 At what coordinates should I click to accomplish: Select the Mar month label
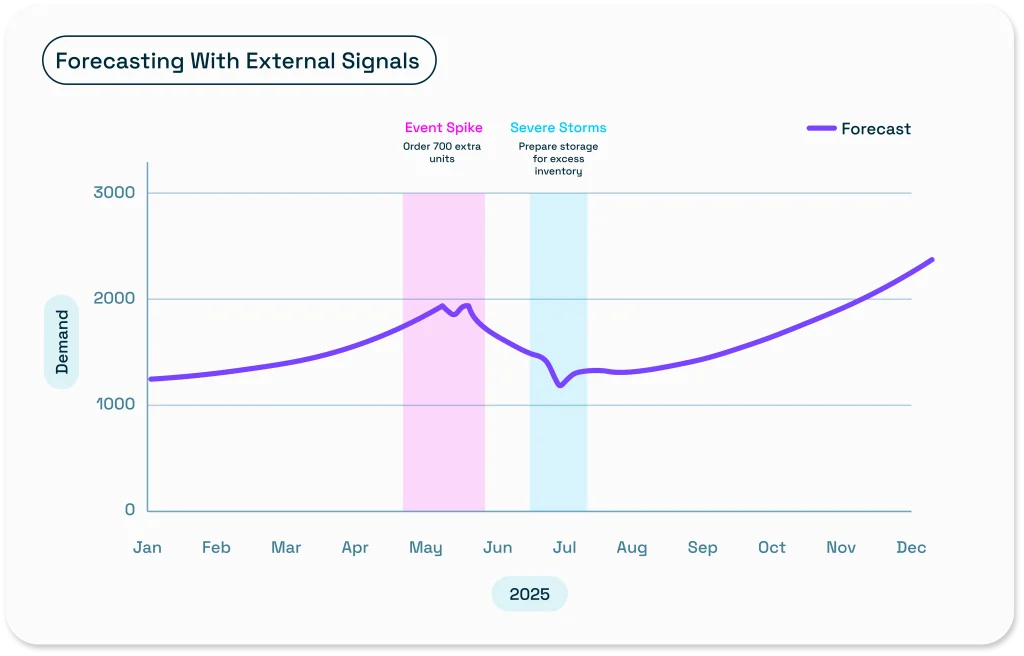click(x=286, y=547)
